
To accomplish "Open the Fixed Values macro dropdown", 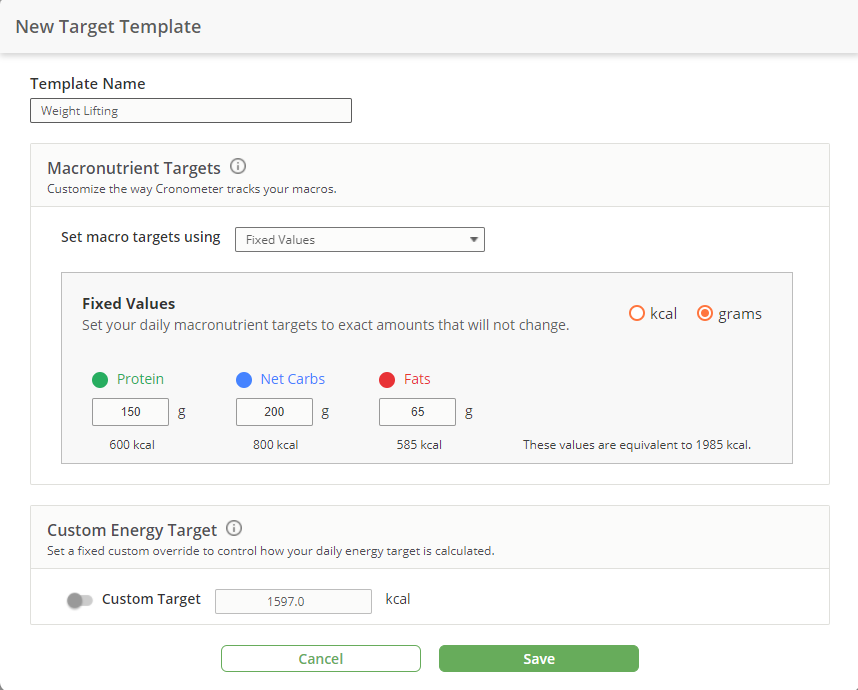I will pos(360,240).
